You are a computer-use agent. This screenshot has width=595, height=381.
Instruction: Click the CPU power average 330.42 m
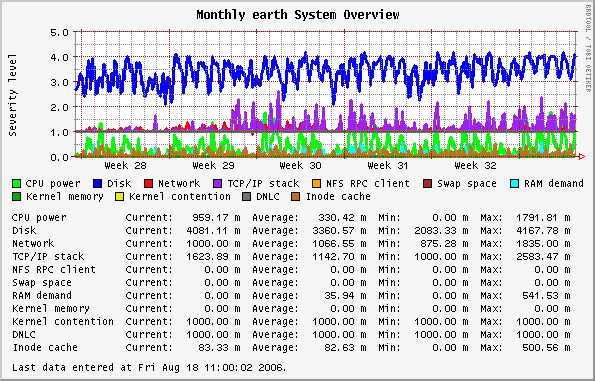click(x=342, y=218)
